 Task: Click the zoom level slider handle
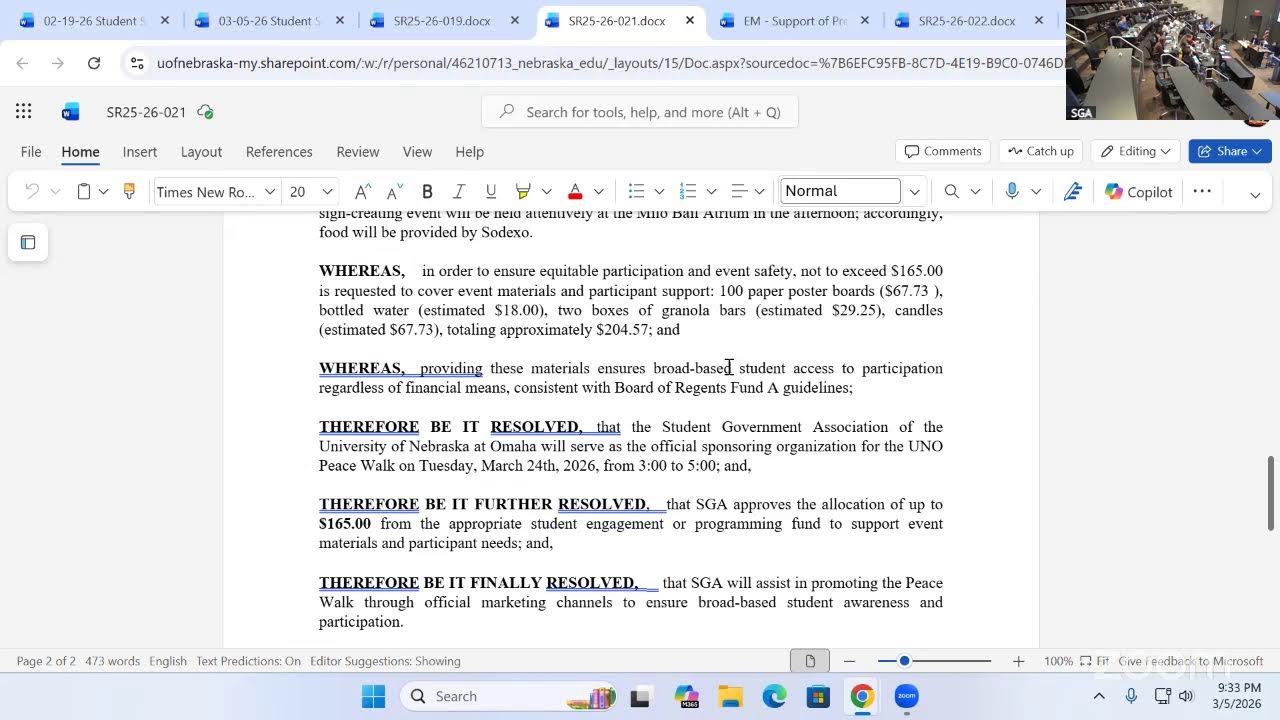(904, 661)
